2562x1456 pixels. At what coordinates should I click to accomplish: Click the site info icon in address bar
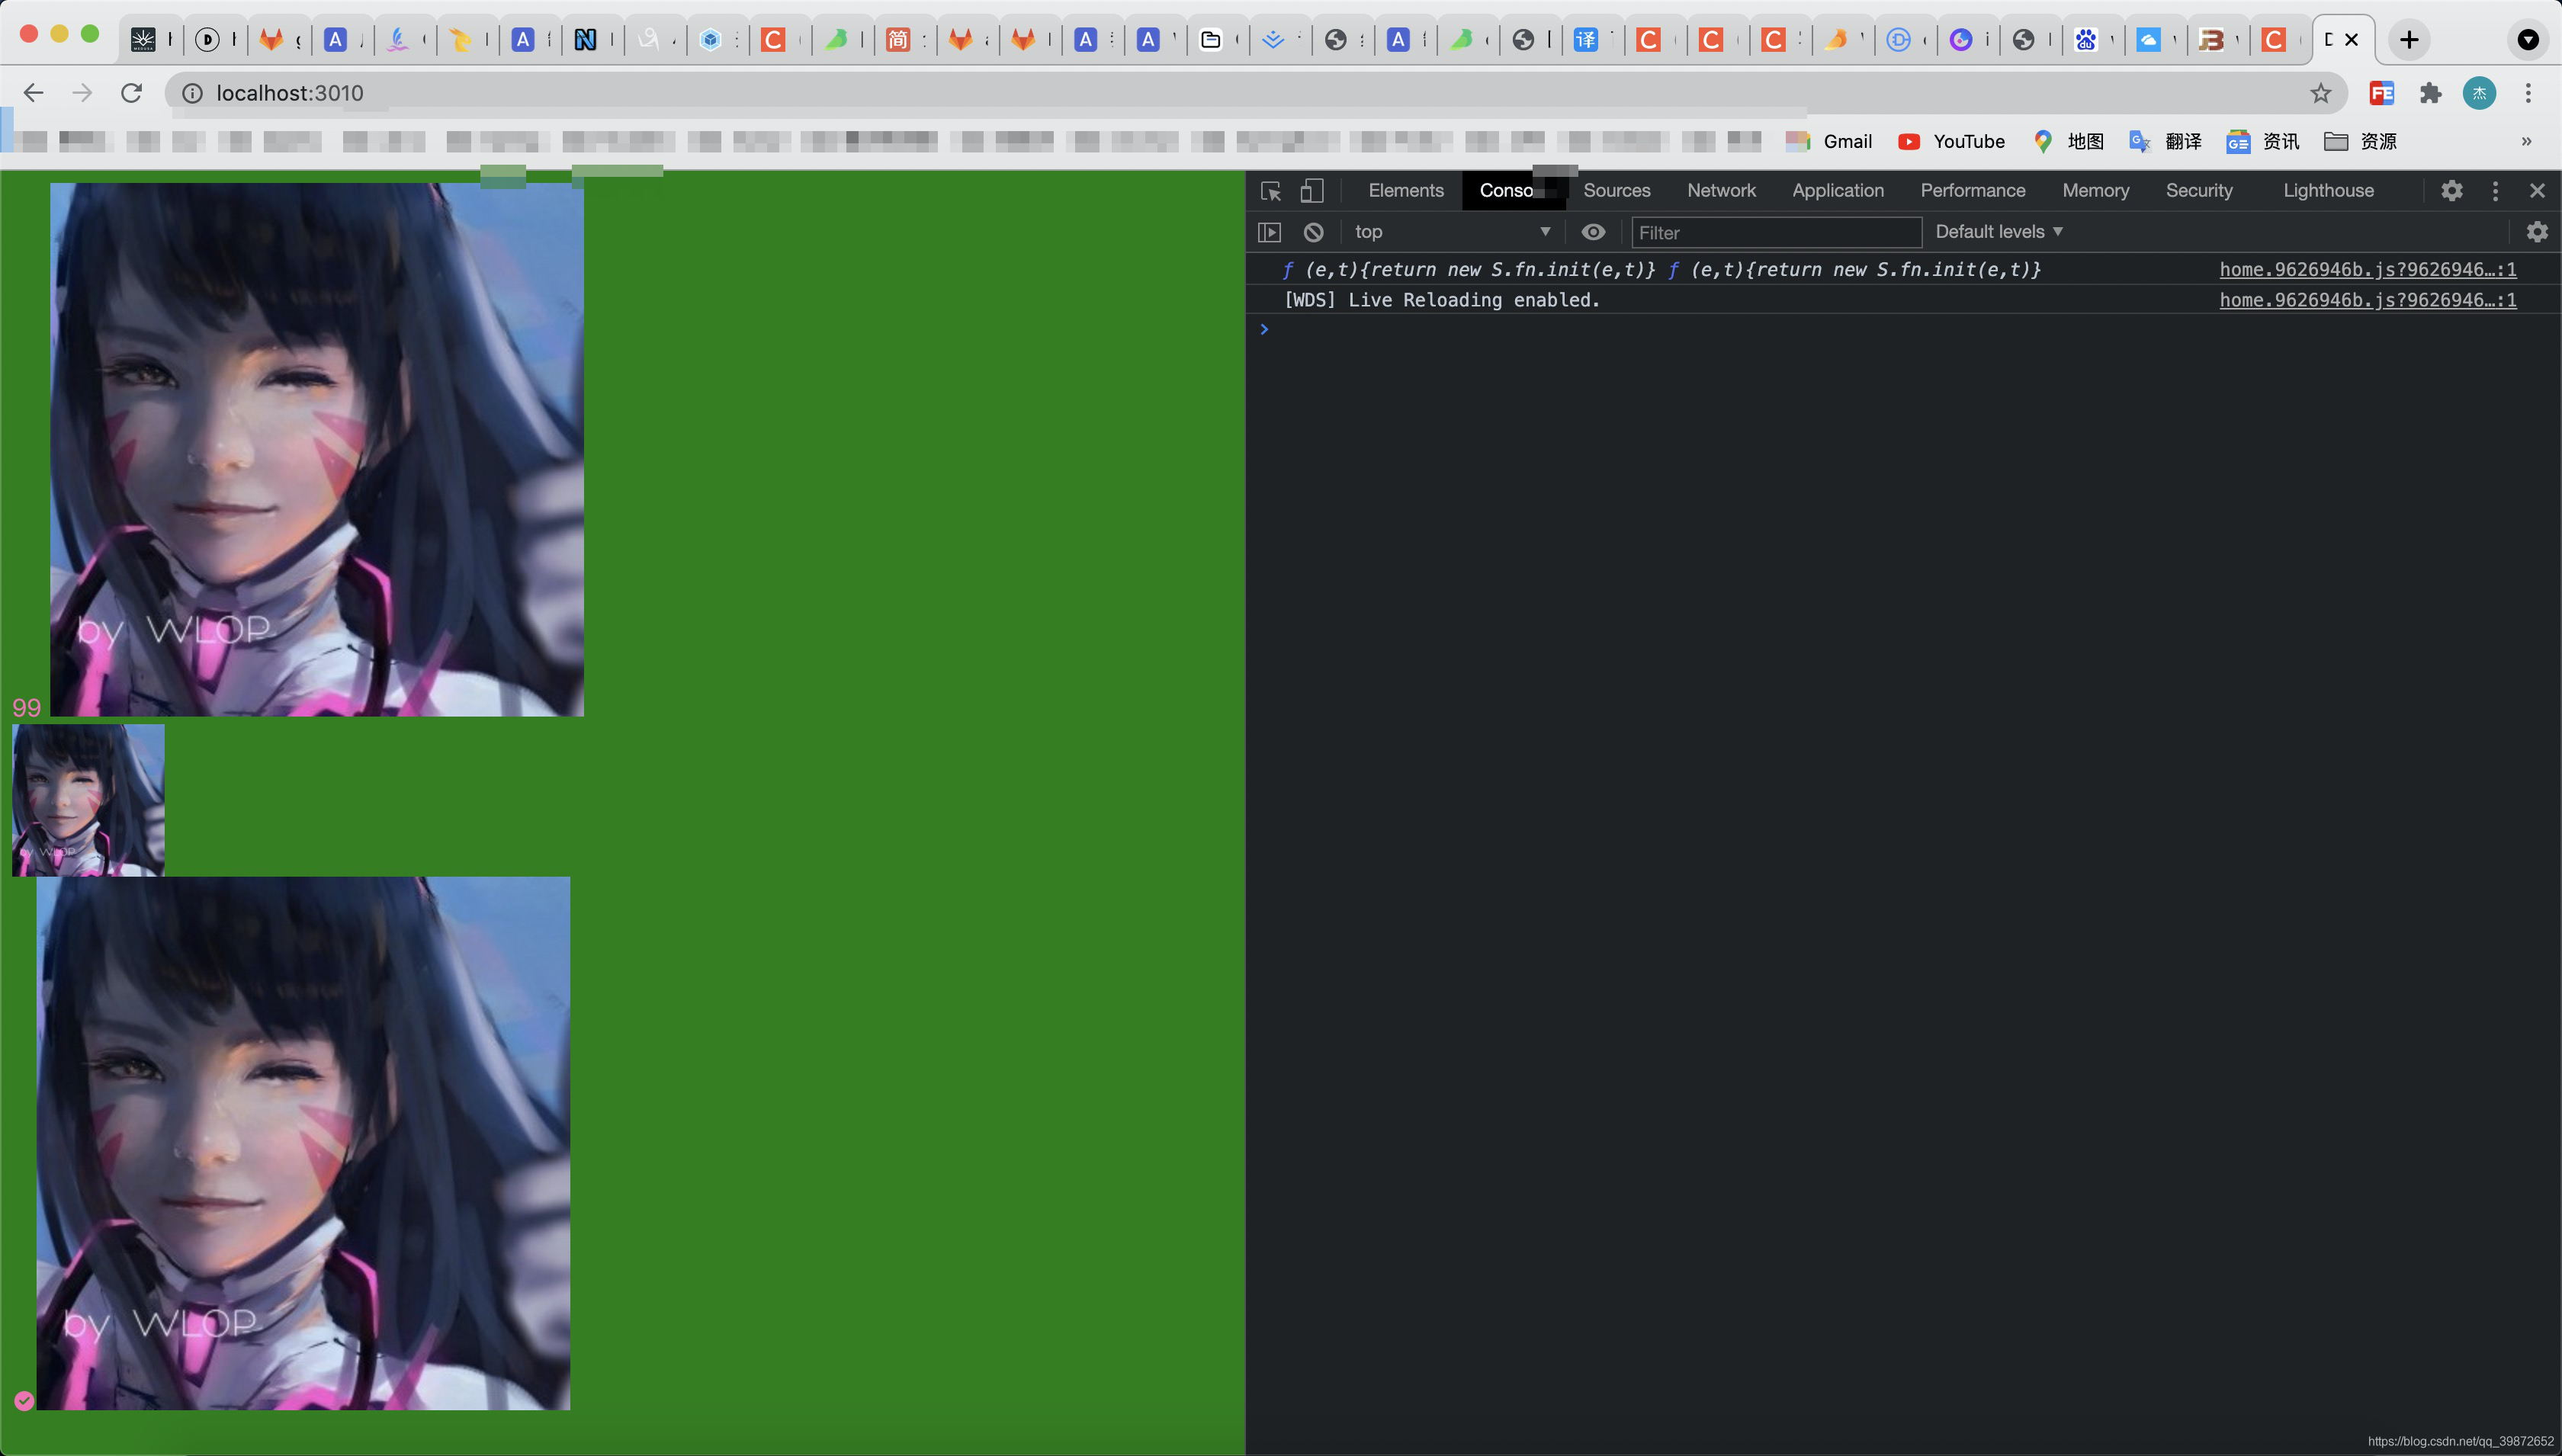click(x=192, y=93)
